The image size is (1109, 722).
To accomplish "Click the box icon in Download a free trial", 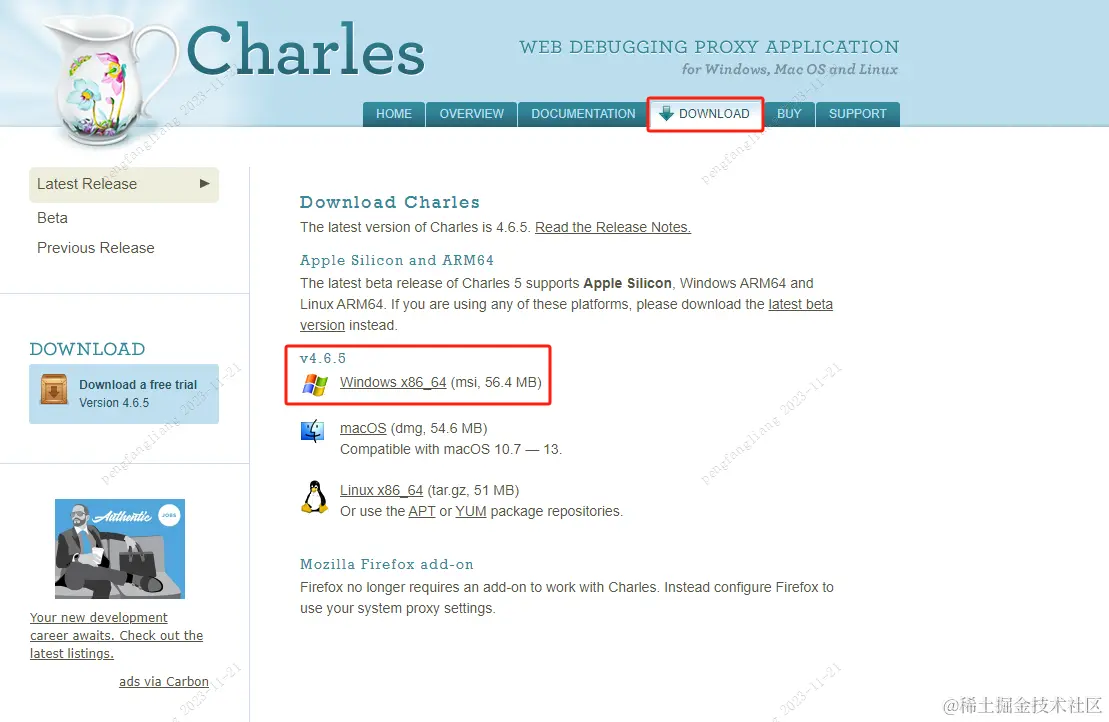I will (54, 389).
